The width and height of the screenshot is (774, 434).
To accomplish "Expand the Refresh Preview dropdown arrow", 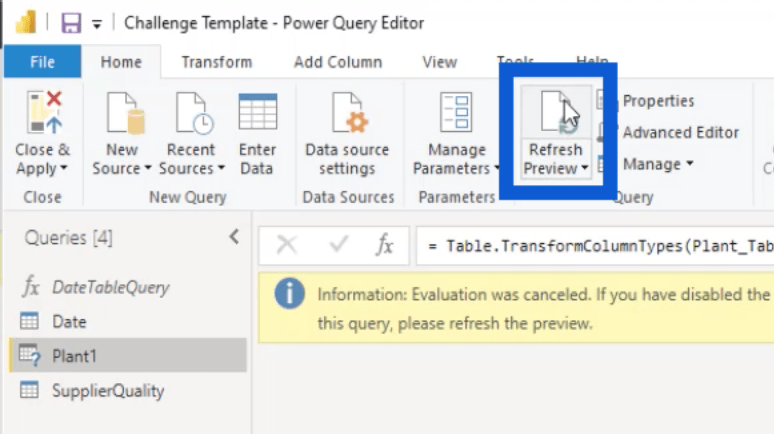I will (584, 168).
